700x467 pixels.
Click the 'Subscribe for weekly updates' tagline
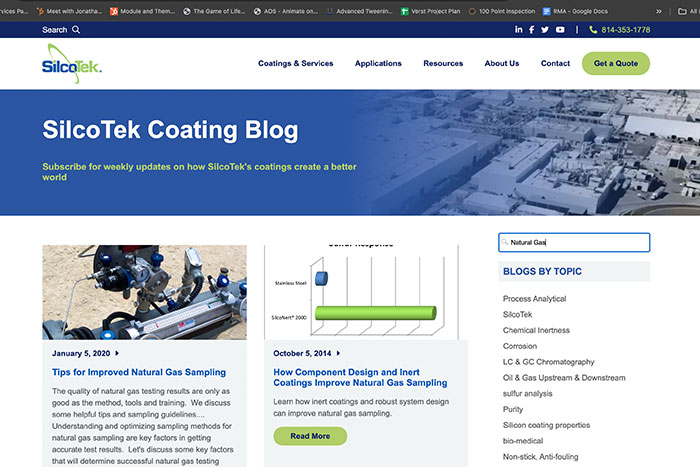point(199,172)
